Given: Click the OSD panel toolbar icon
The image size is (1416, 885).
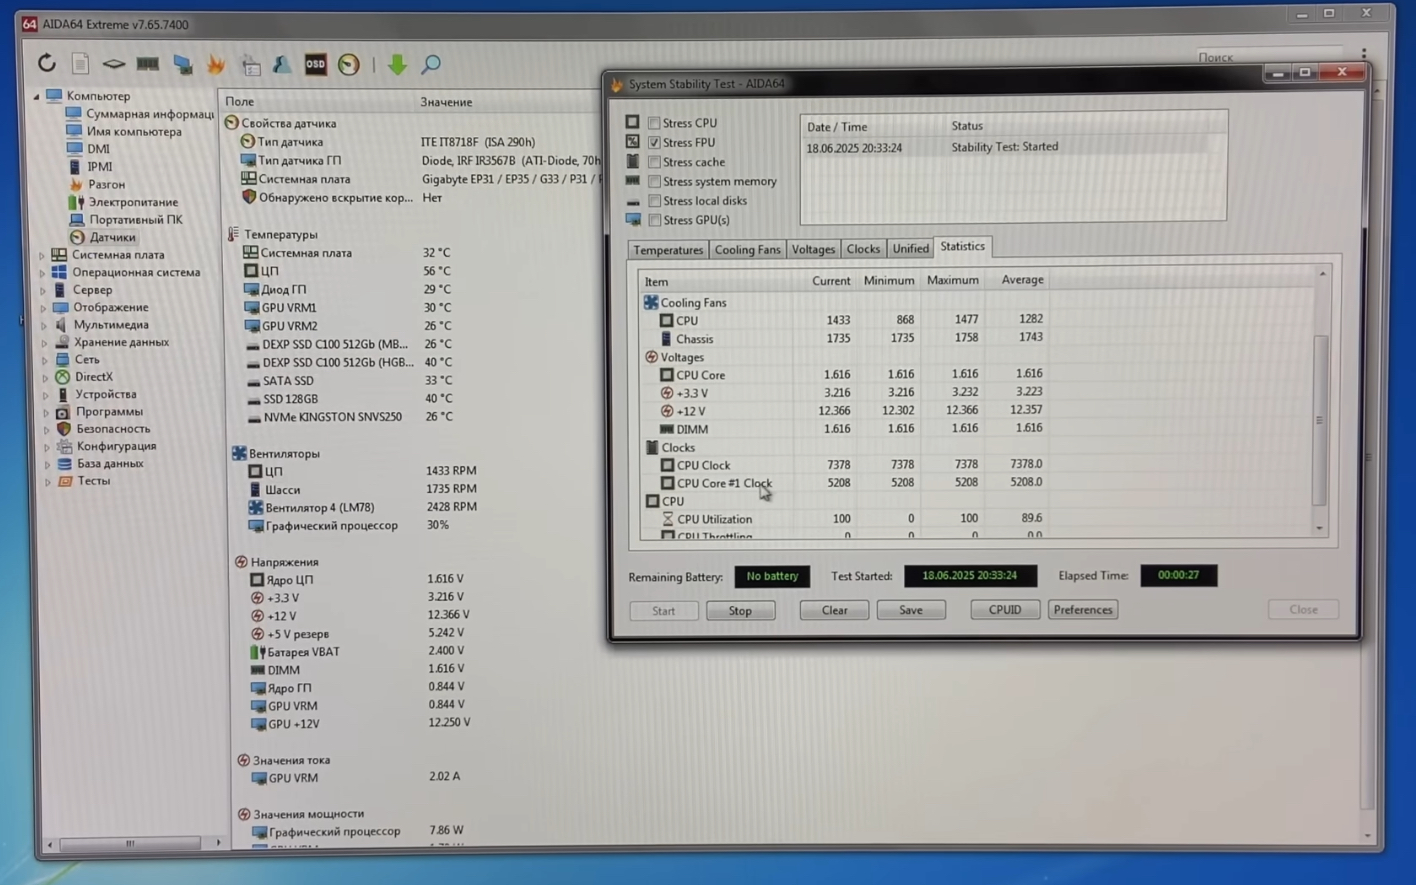Looking at the screenshot, I should coord(315,64).
